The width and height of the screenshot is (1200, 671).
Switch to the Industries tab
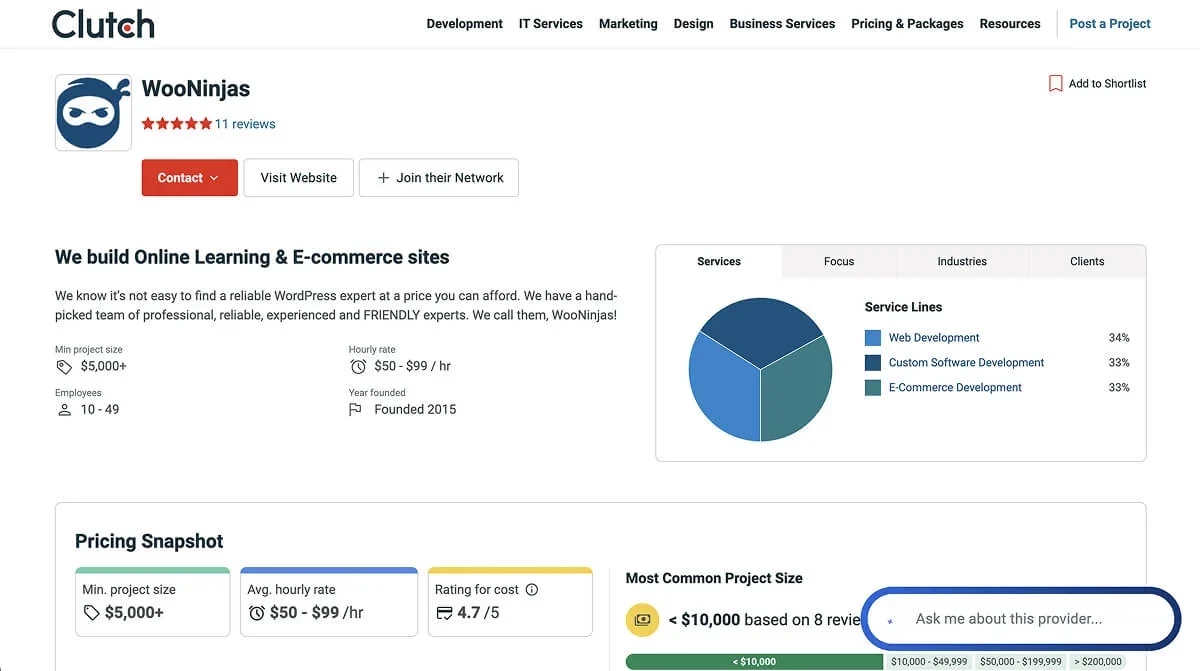click(x=962, y=261)
